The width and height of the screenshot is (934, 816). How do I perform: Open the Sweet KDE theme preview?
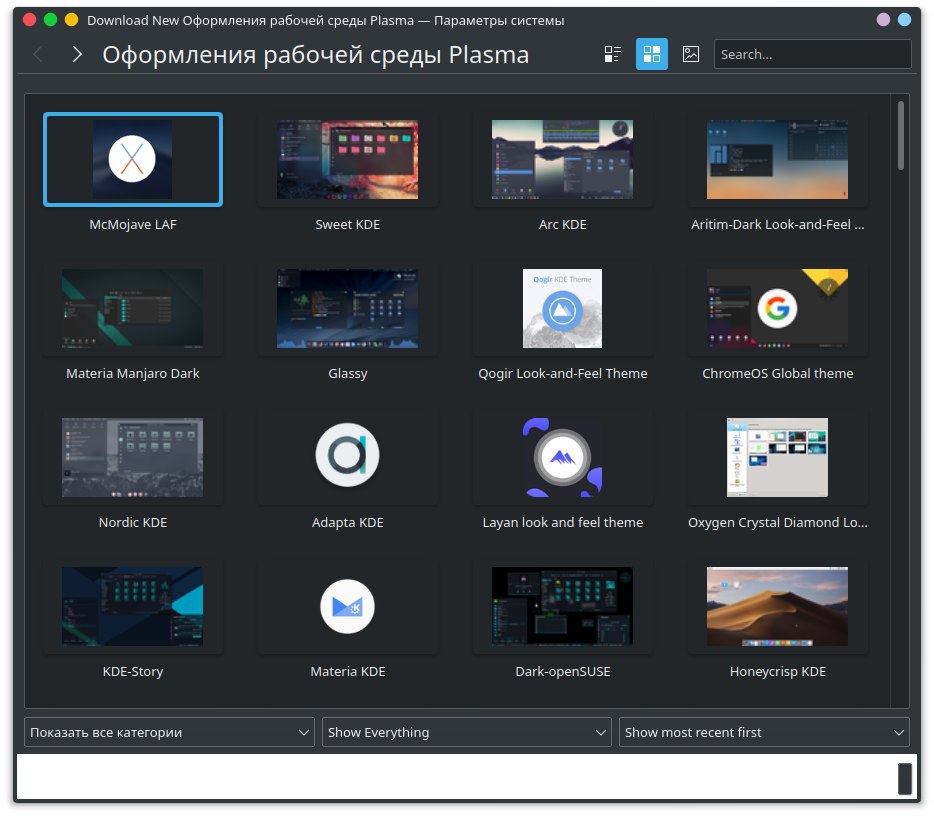pos(347,160)
